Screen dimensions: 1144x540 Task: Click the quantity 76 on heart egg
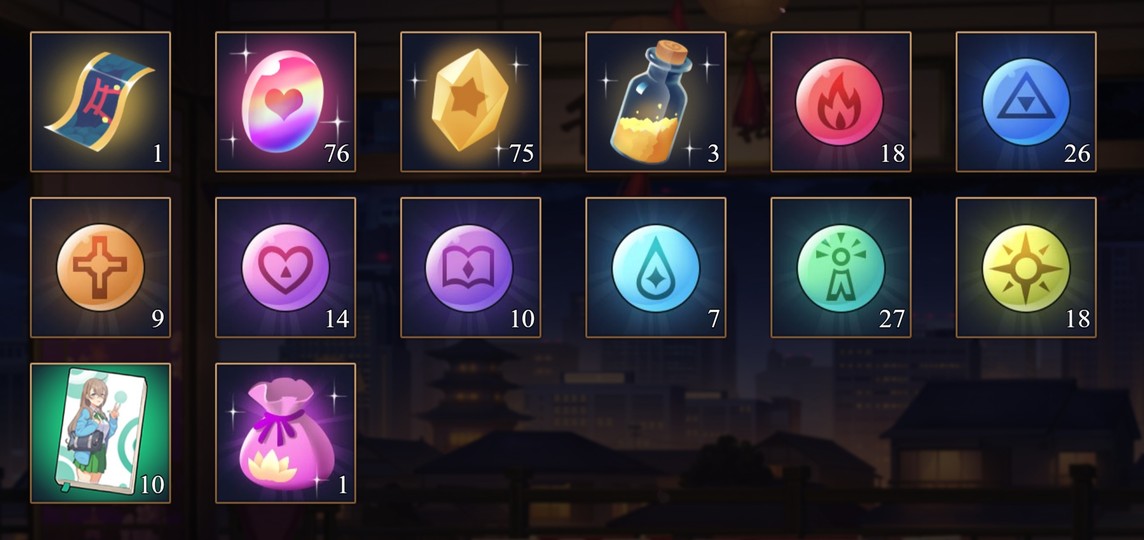(x=336, y=153)
